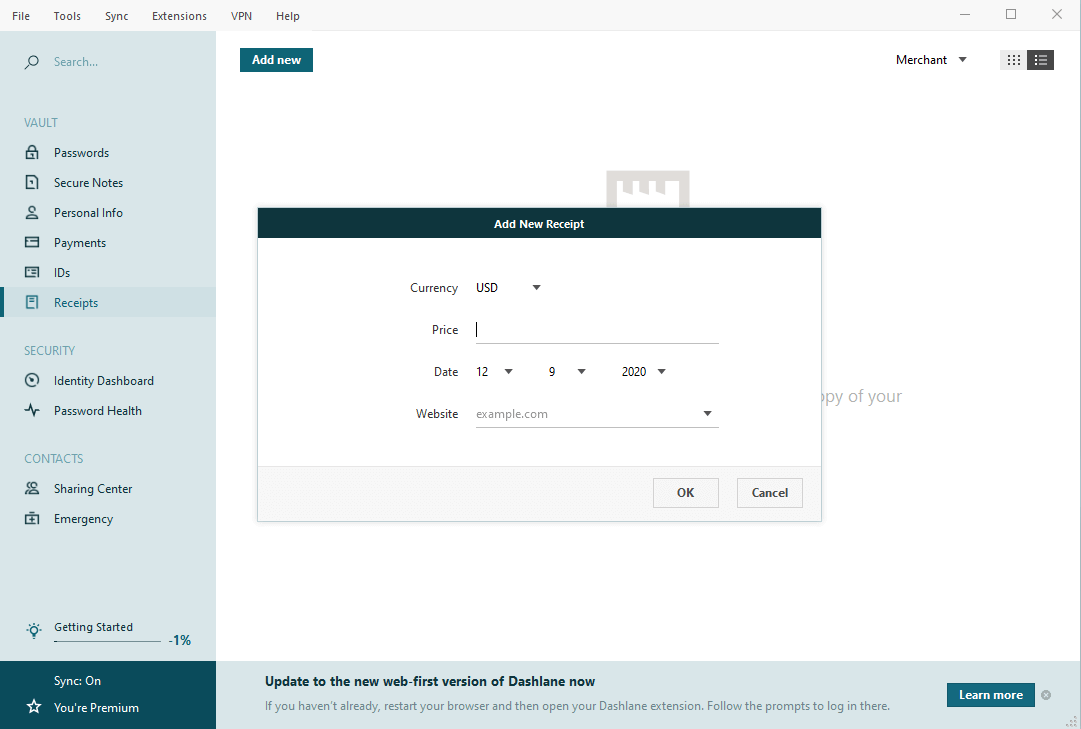This screenshot has height=729, width=1081.
Task: Minimize the Dashlane window
Action: pos(964,14)
